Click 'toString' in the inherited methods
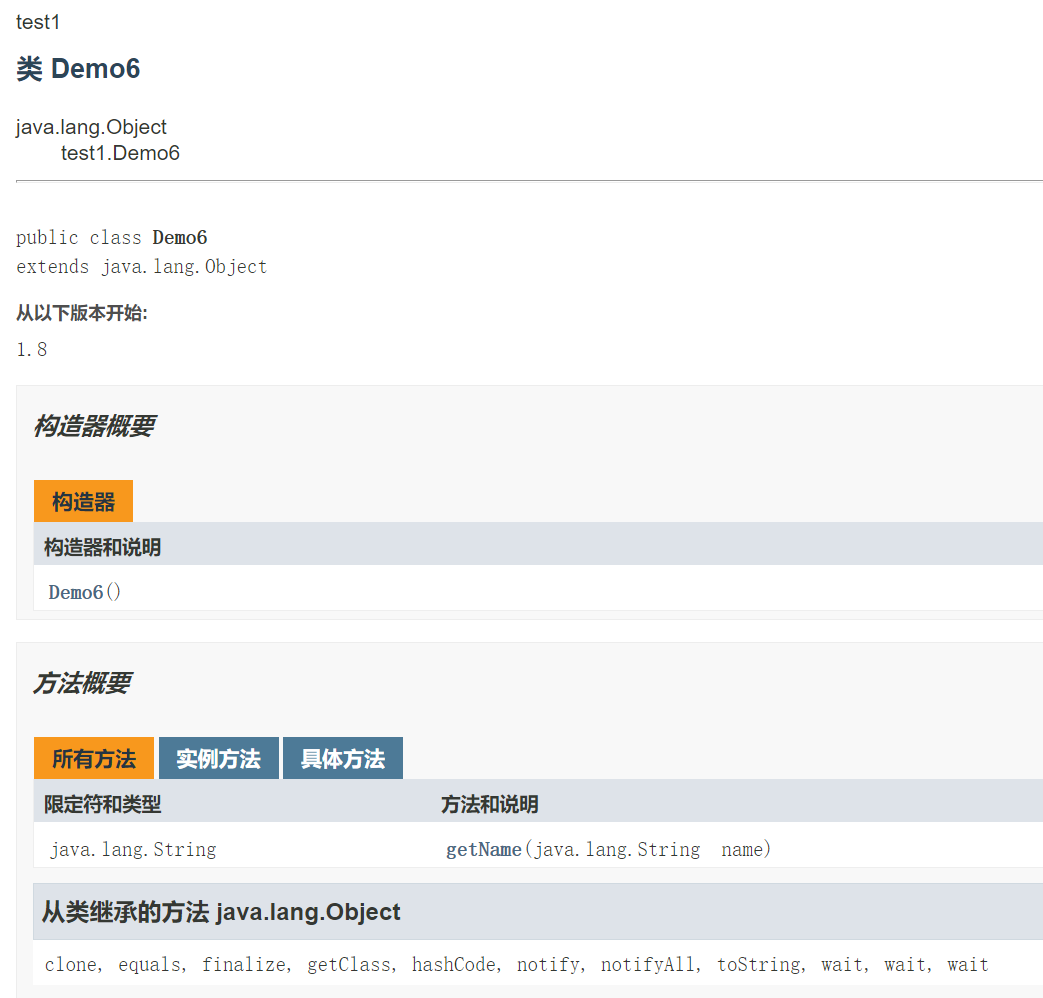This screenshot has width=1043, height=998. (758, 965)
